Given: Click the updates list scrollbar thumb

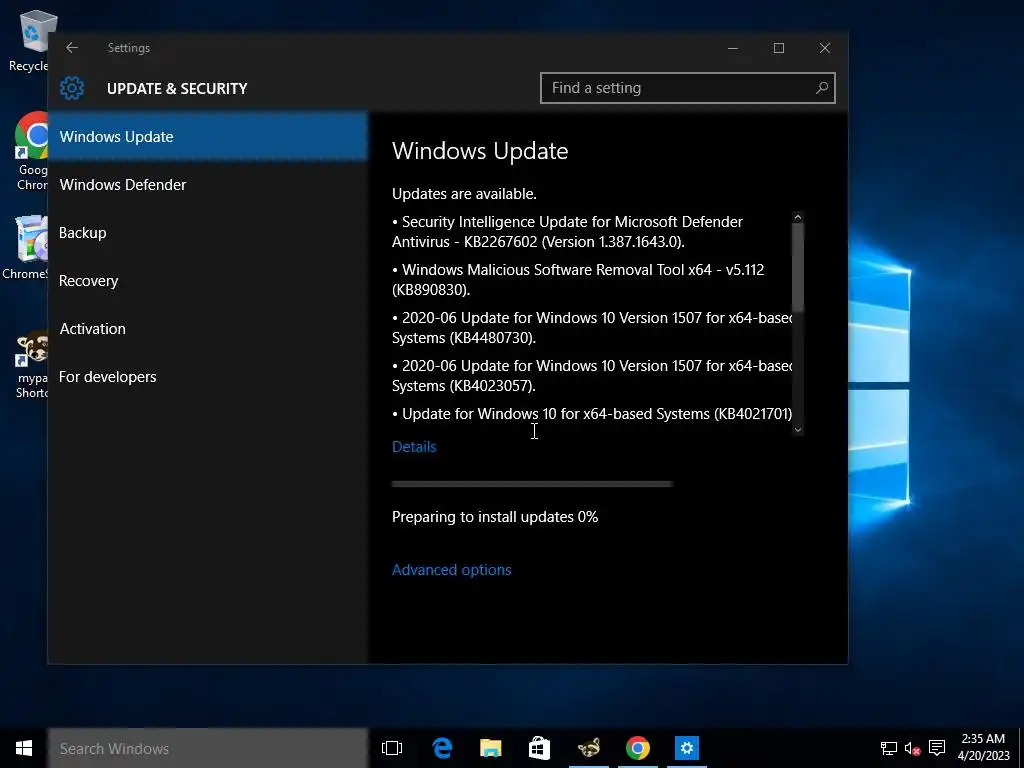Looking at the screenshot, I should (797, 268).
